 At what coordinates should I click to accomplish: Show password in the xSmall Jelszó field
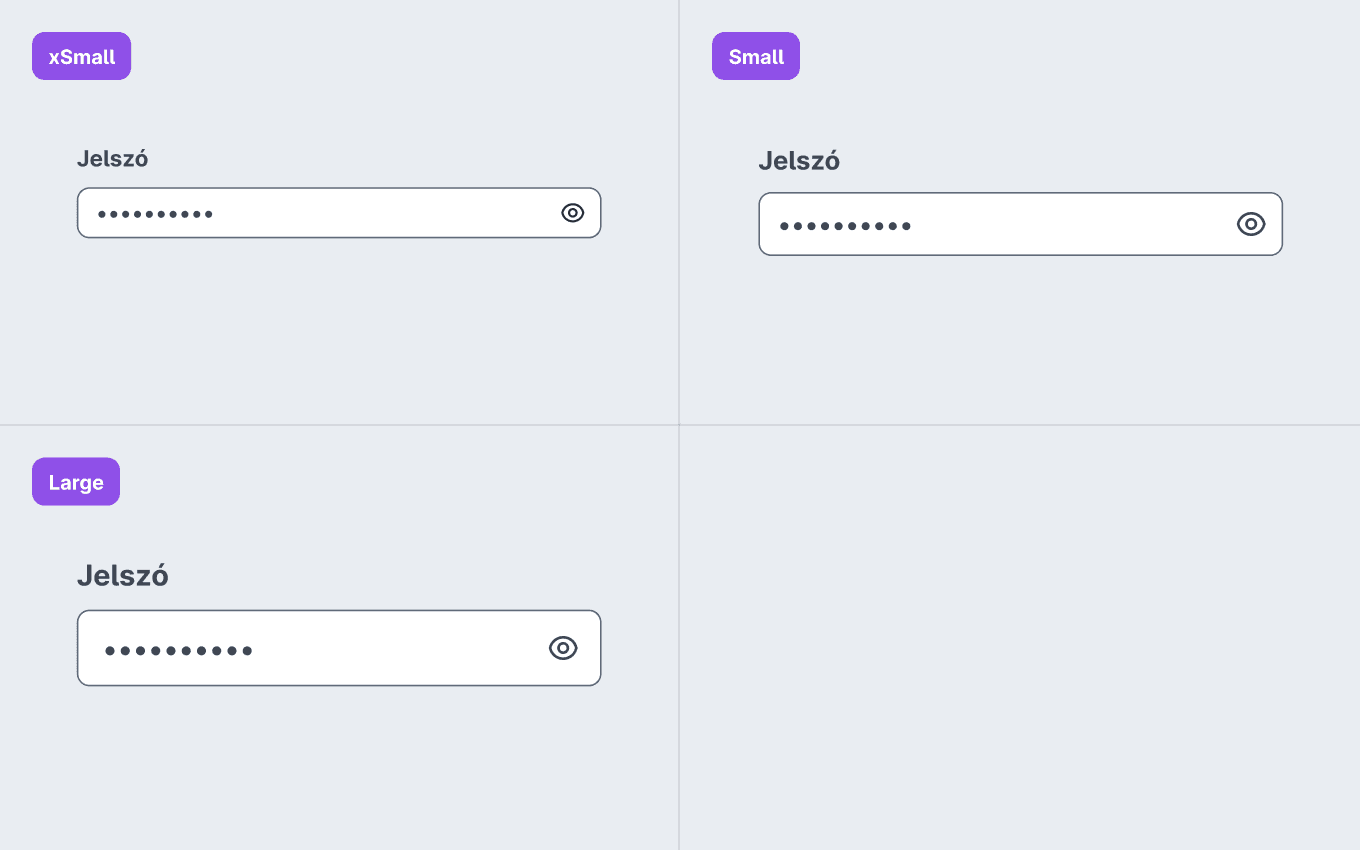tap(572, 213)
